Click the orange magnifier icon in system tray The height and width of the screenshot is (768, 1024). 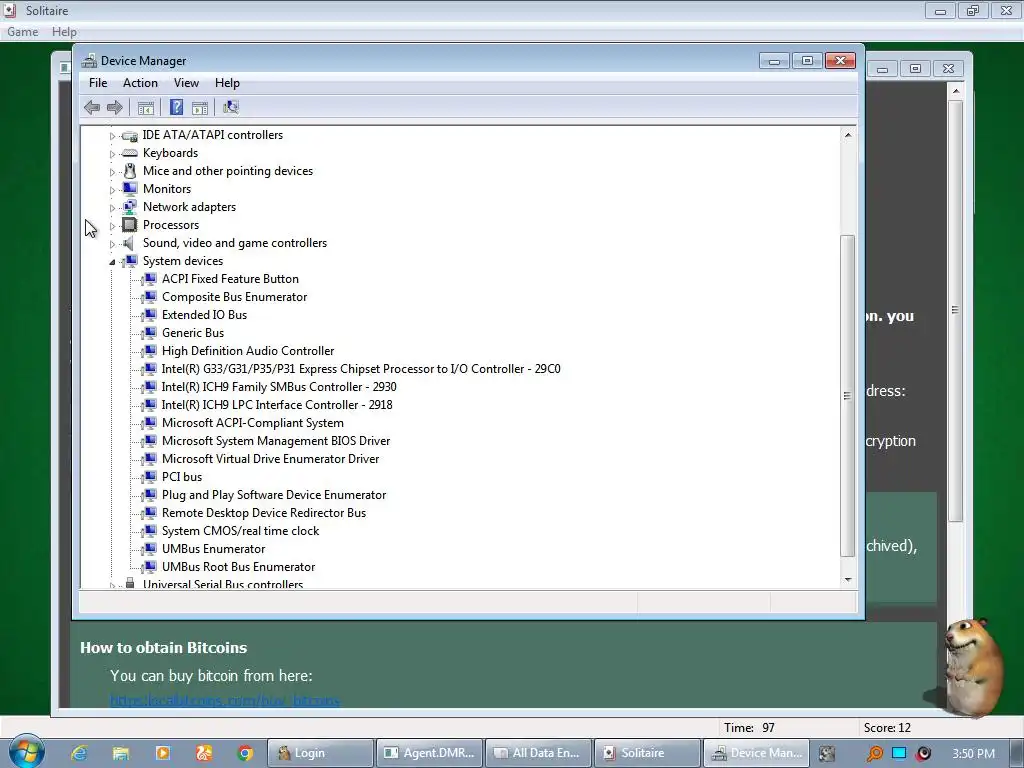[x=874, y=753]
